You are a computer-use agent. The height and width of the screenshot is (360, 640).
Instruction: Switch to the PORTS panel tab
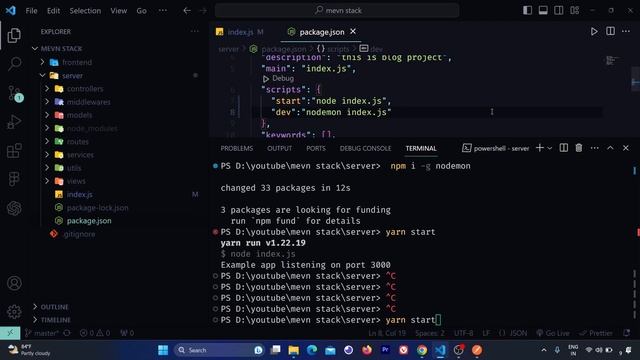coord(316,148)
